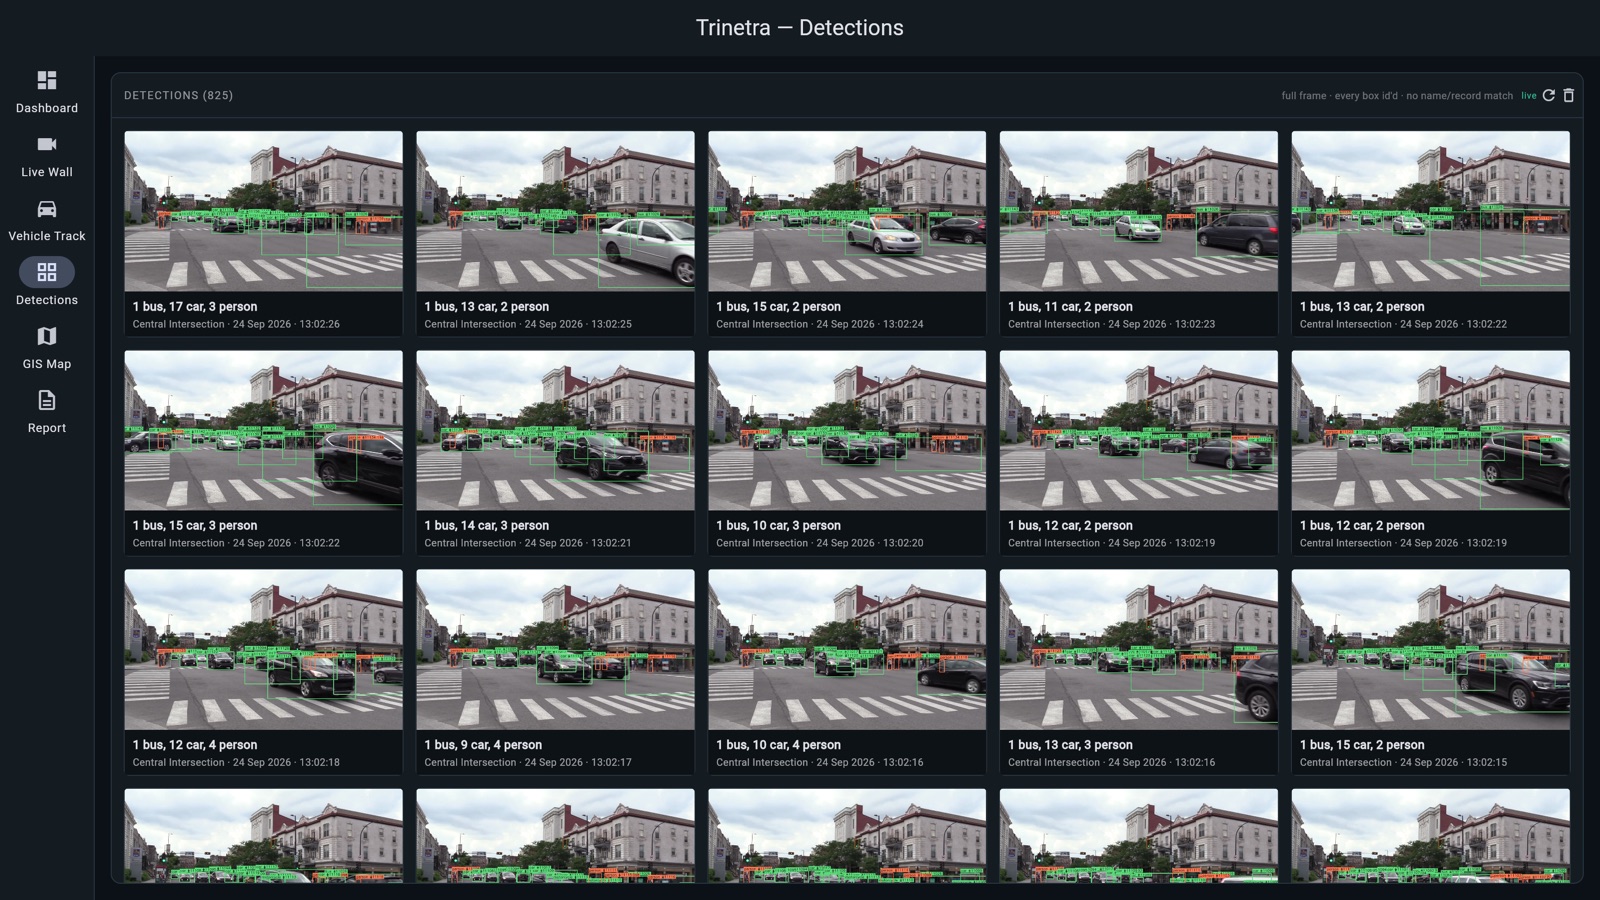Image resolution: width=1600 pixels, height=900 pixels.
Task: Open detection thumbnail at 13:02:18
Action: pyautogui.click(x=264, y=650)
